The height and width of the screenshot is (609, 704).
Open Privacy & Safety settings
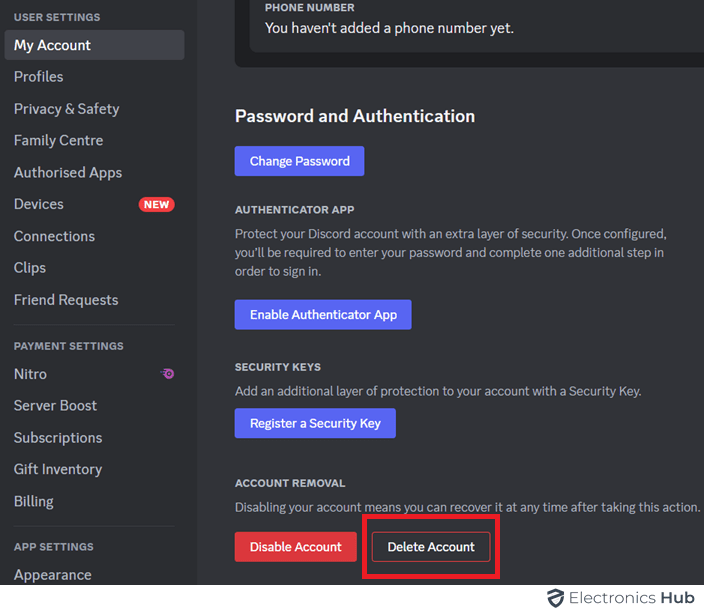[x=66, y=109]
